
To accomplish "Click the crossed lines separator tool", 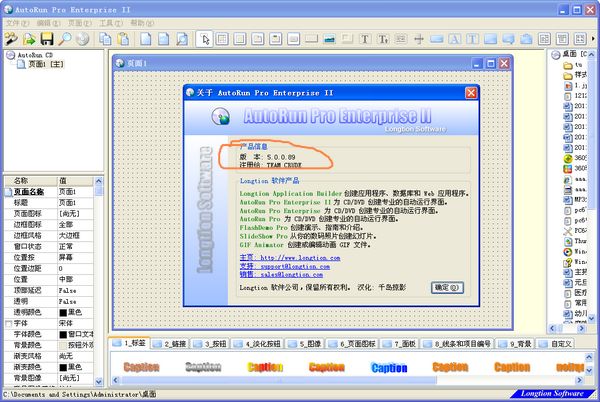I will click(419, 39).
